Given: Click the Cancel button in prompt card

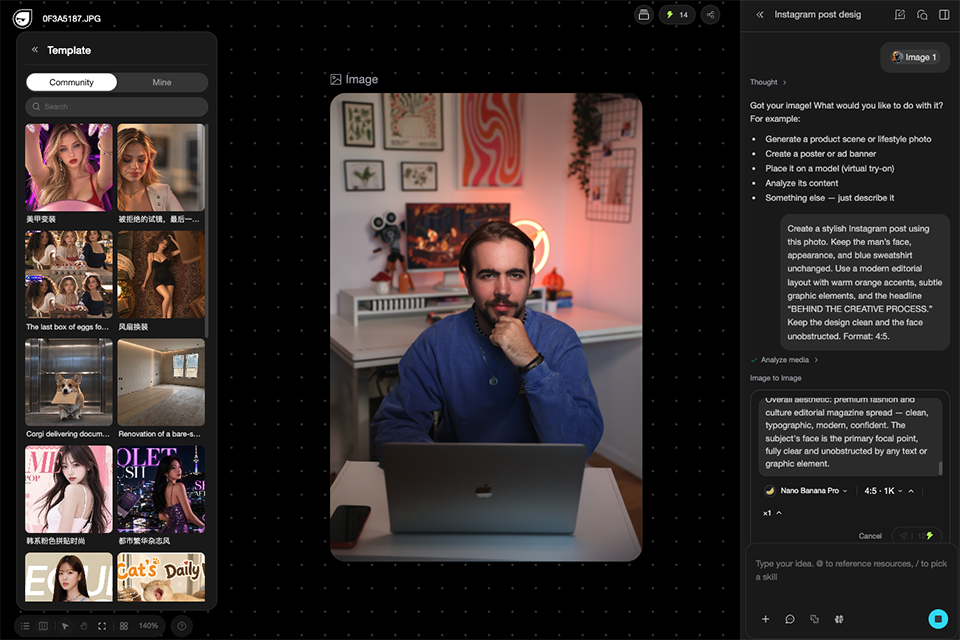Looking at the screenshot, I should [870, 536].
